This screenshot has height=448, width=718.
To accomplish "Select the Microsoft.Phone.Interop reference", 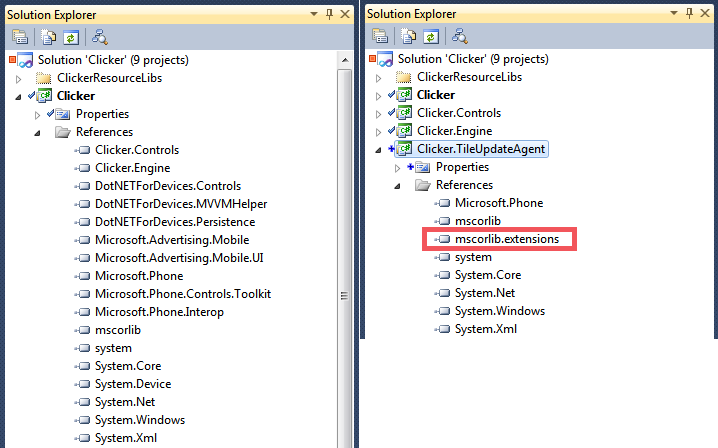I will point(159,312).
